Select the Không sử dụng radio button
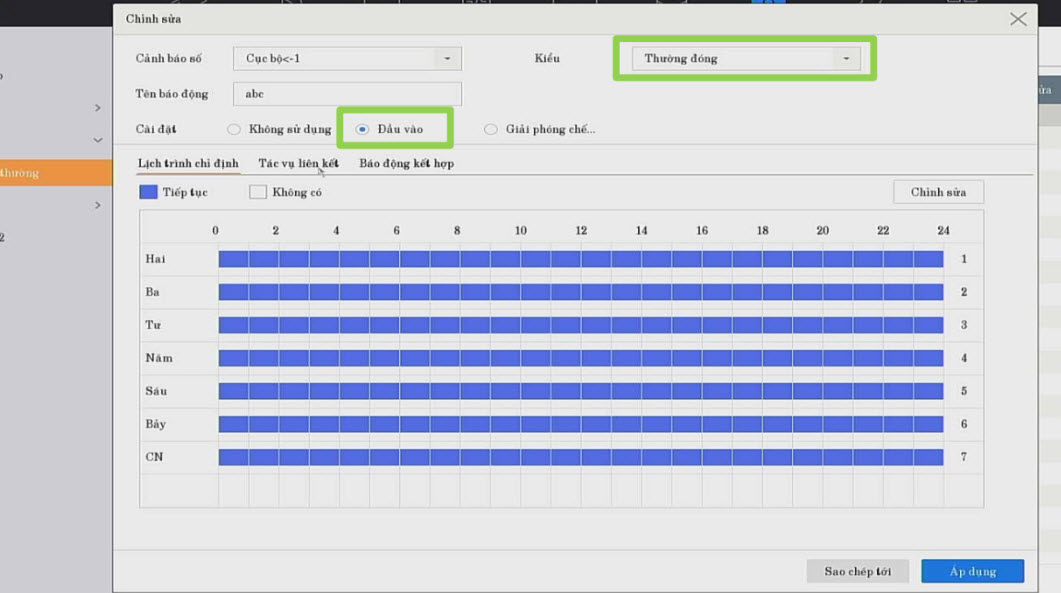1061x593 pixels. (234, 129)
